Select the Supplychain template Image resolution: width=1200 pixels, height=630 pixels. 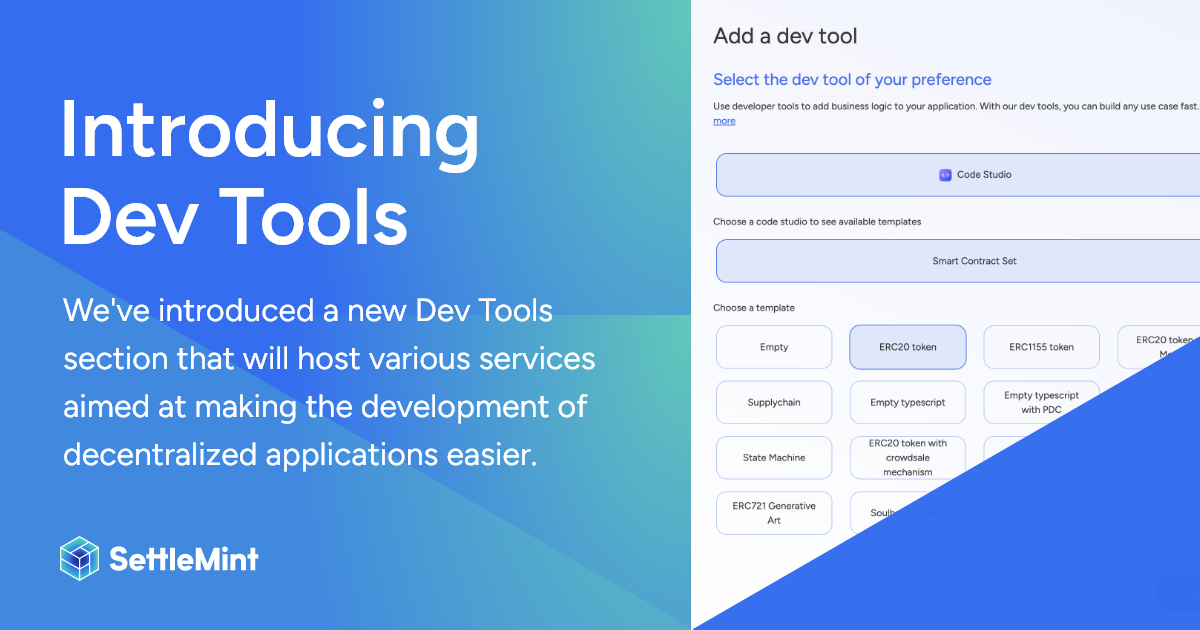pyautogui.click(x=774, y=402)
